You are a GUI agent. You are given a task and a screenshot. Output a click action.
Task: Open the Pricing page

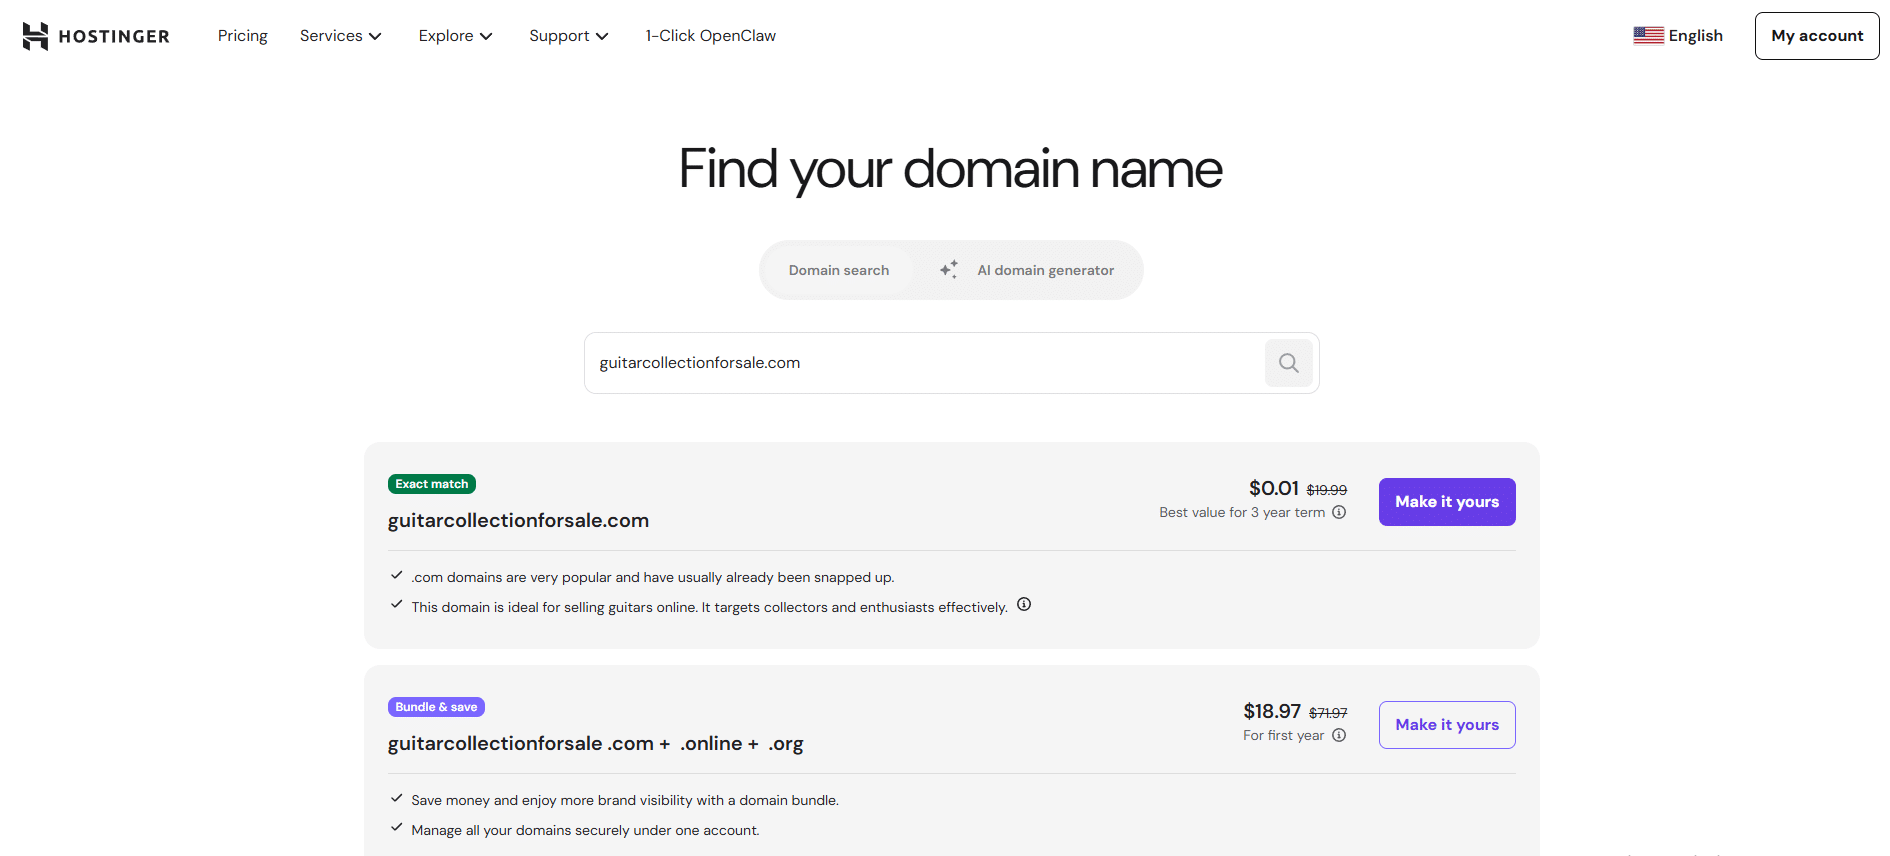click(242, 35)
